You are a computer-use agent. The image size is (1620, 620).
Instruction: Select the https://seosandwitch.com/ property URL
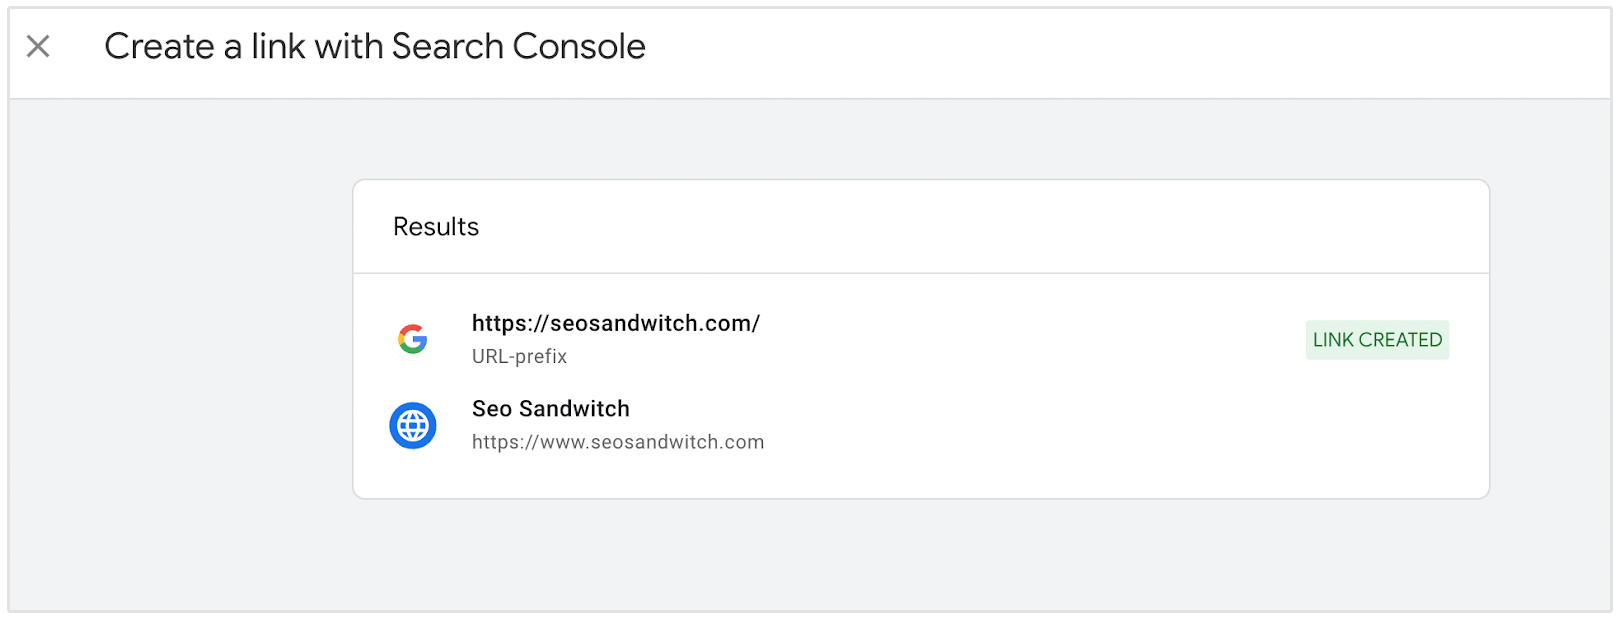(616, 323)
